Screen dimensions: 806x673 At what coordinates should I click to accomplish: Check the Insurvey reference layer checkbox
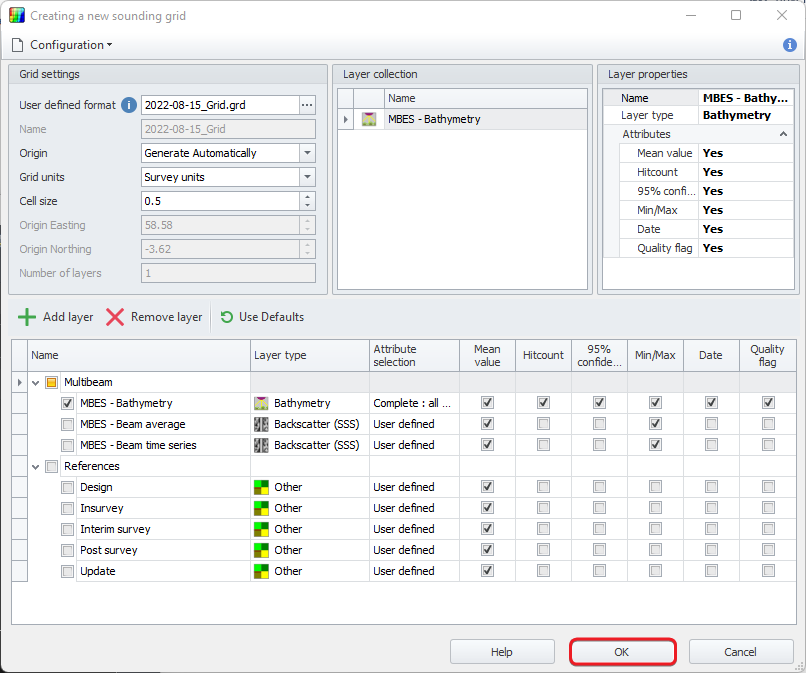[x=67, y=508]
